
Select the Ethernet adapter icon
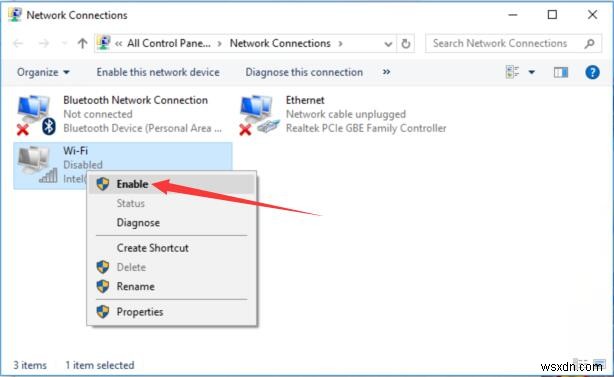[x=259, y=114]
